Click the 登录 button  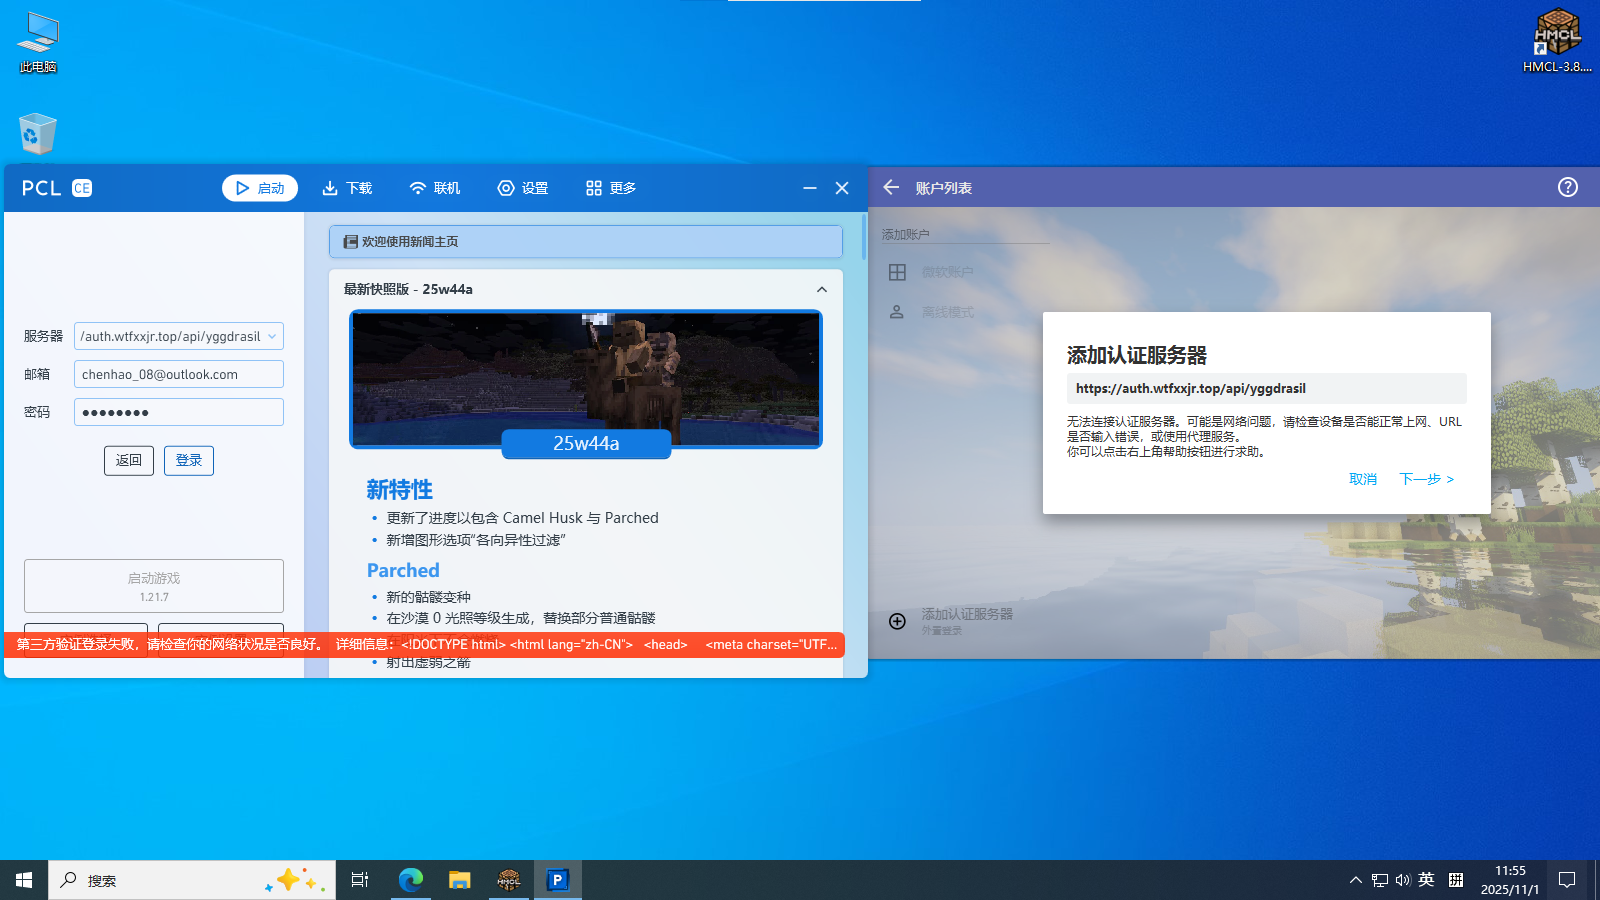tap(188, 460)
